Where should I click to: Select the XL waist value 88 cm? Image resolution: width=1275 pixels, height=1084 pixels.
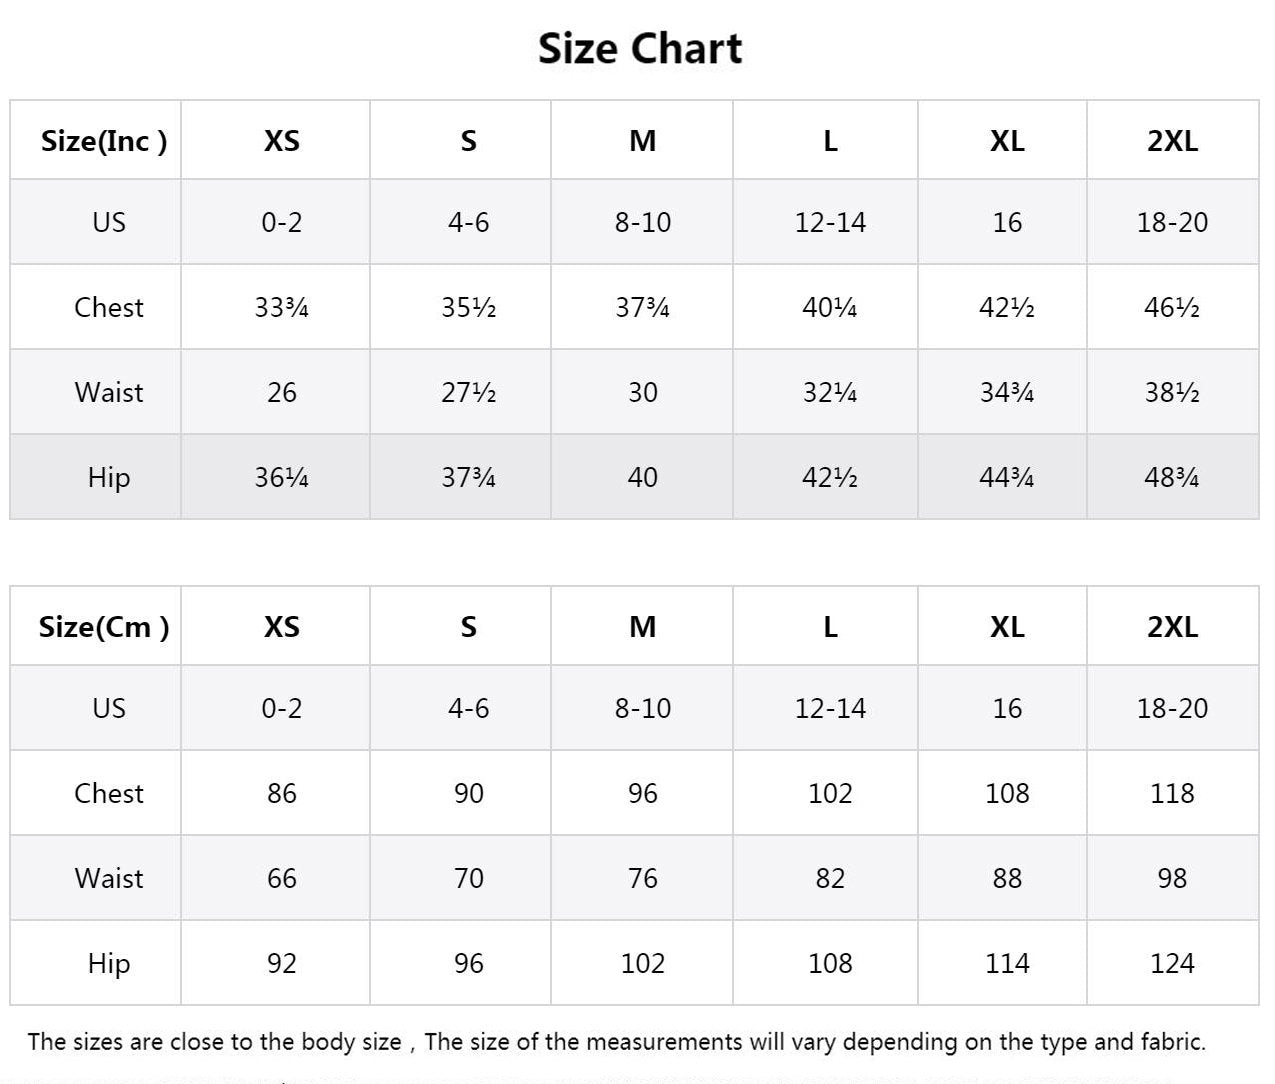(1007, 878)
